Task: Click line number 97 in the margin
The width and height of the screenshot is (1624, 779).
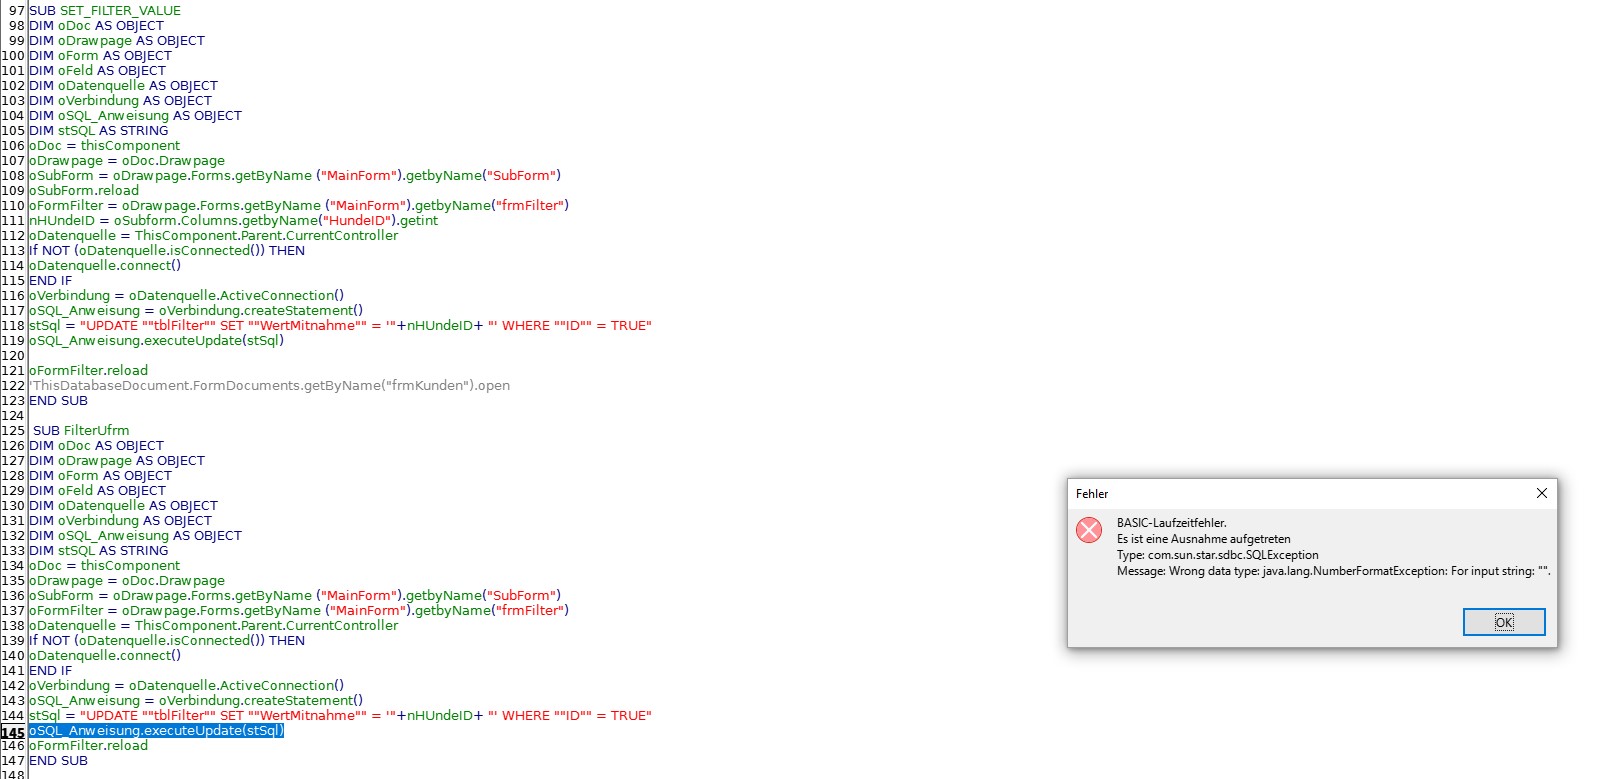Action: (17, 11)
